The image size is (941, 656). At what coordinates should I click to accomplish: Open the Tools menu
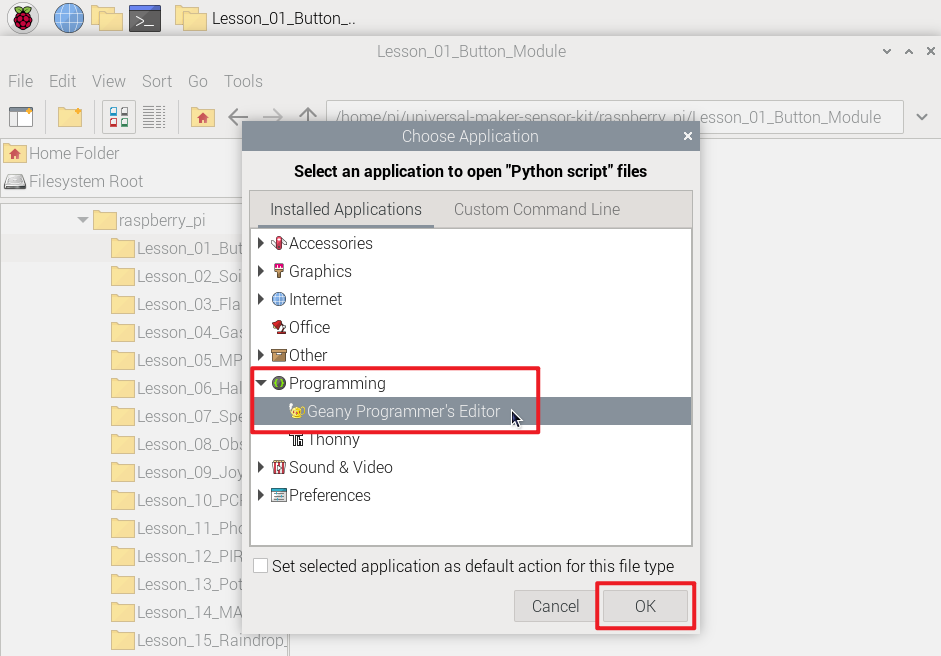coord(243,81)
